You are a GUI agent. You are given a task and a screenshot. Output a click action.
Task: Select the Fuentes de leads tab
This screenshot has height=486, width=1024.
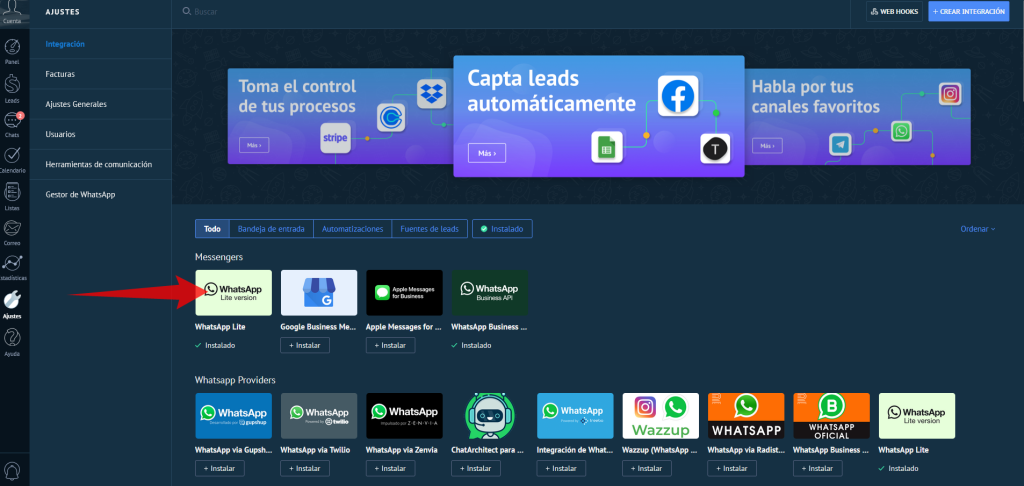click(429, 229)
